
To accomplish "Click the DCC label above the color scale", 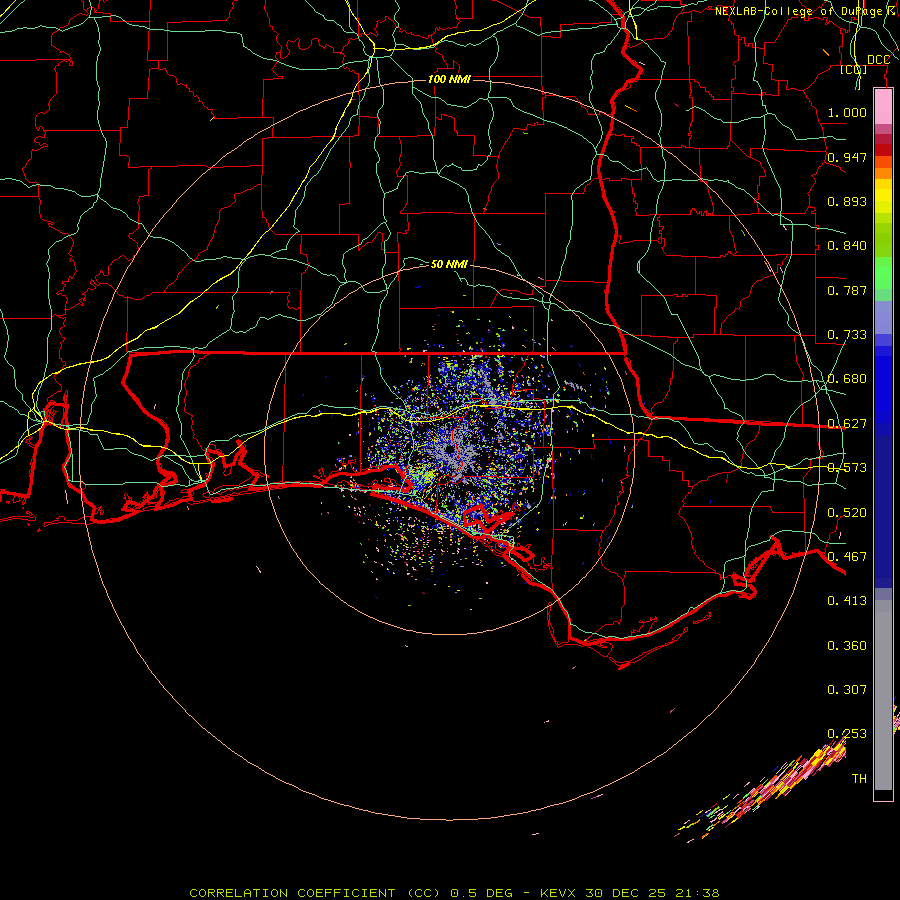I will tap(878, 60).
